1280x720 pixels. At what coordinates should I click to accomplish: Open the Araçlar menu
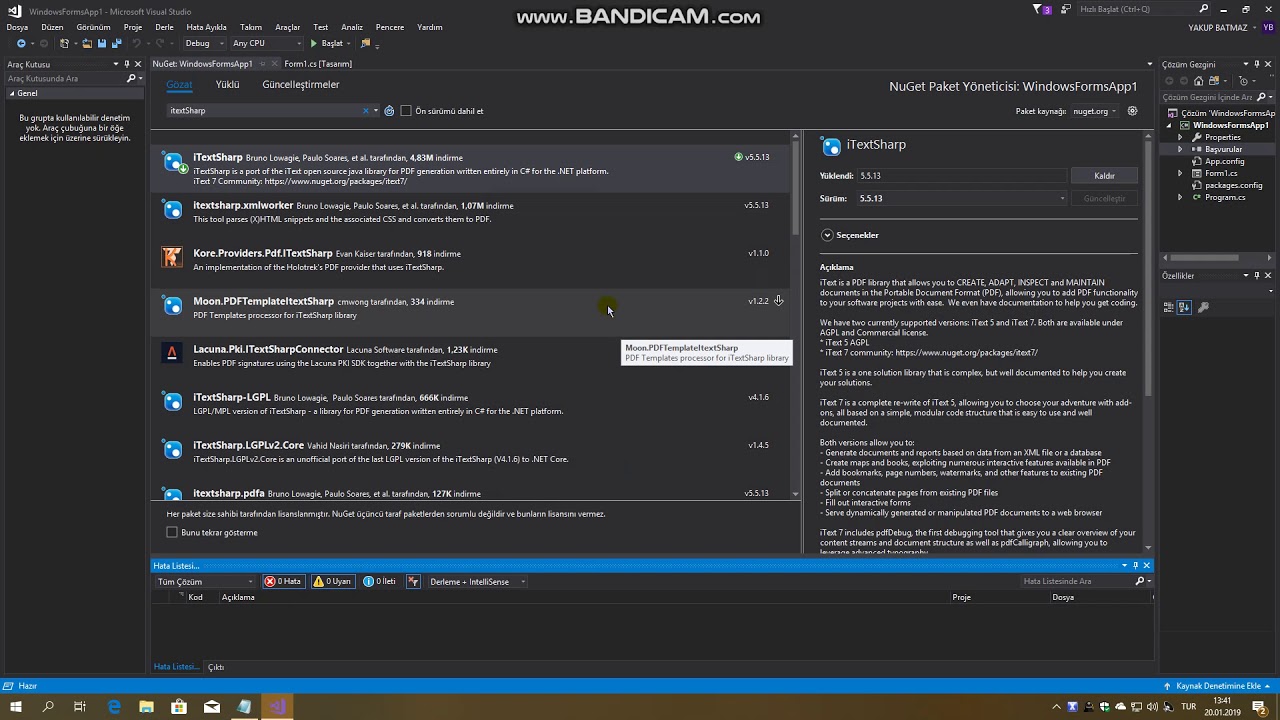coord(287,27)
